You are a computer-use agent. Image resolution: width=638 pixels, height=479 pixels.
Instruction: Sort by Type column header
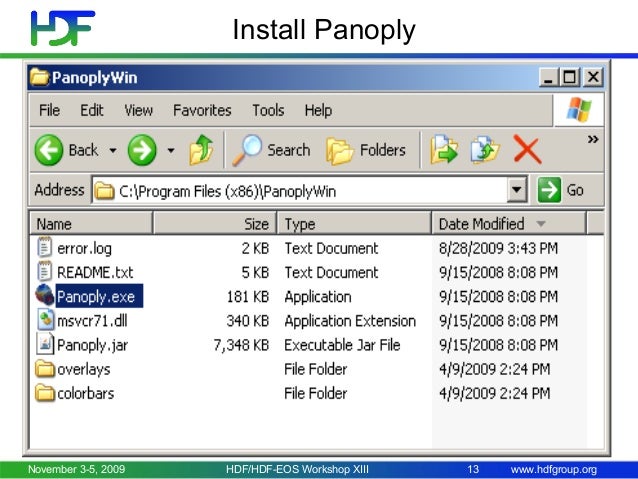pyautogui.click(x=354, y=223)
